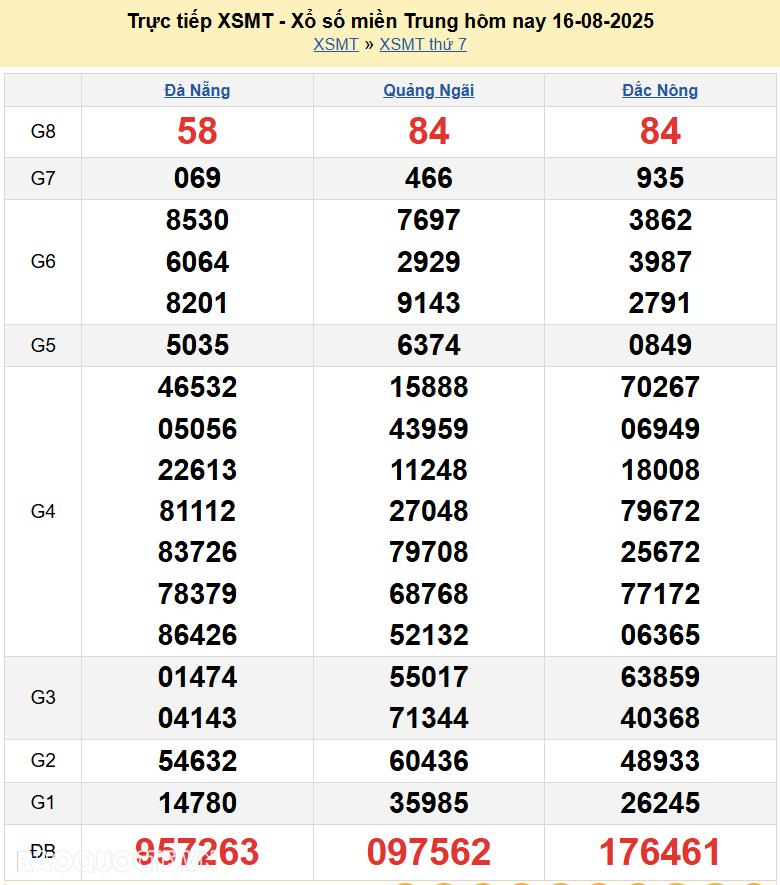
Task: Click the G6 row label
Action: coord(43,261)
